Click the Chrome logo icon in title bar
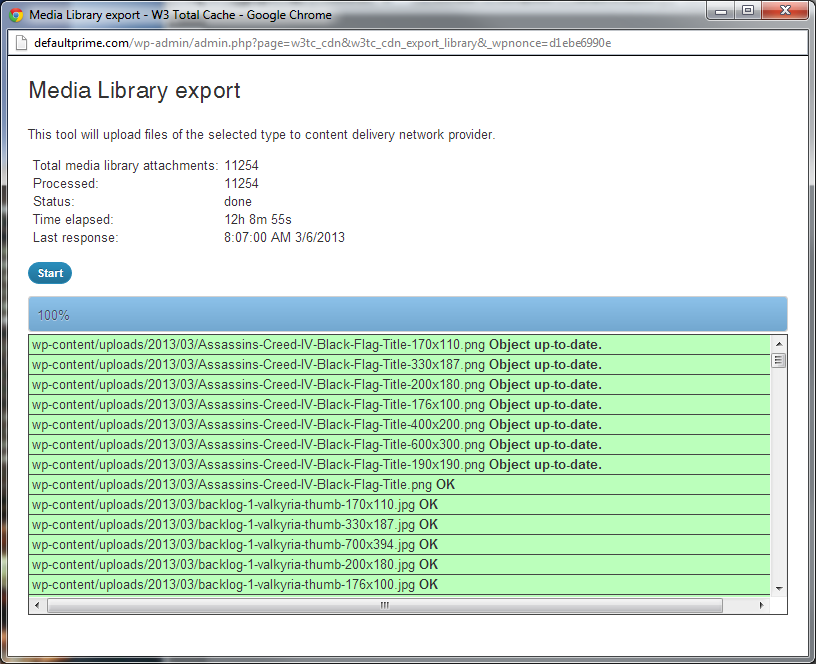This screenshot has height=664, width=816. (x=16, y=15)
